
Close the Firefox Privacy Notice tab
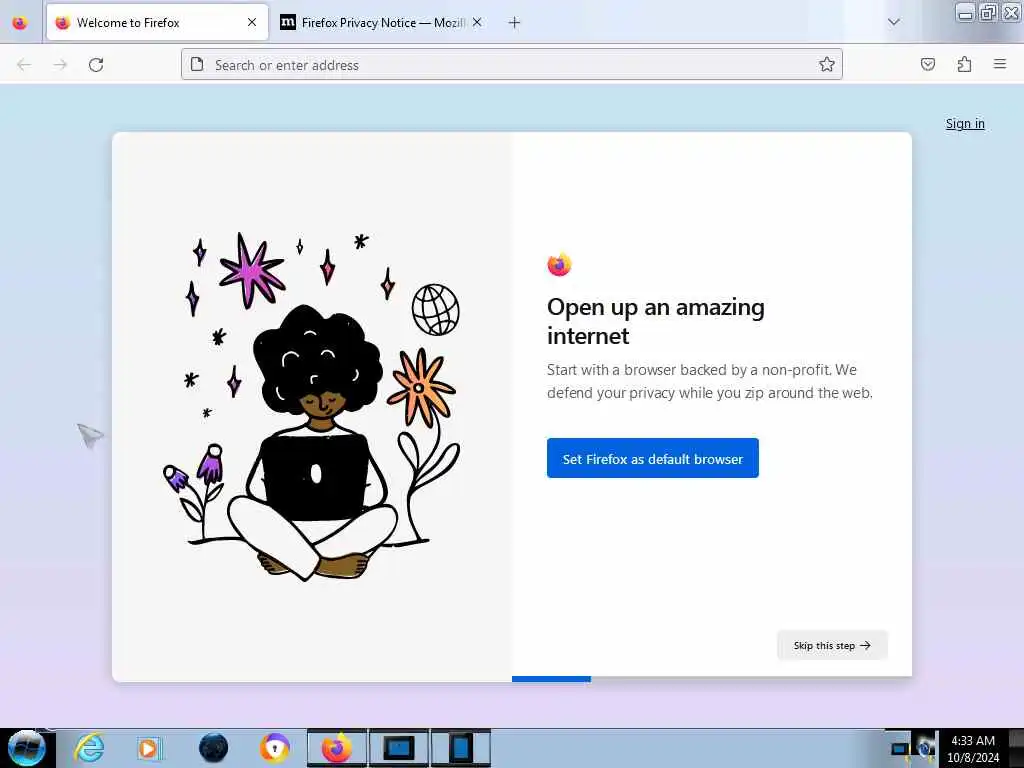coord(477,22)
